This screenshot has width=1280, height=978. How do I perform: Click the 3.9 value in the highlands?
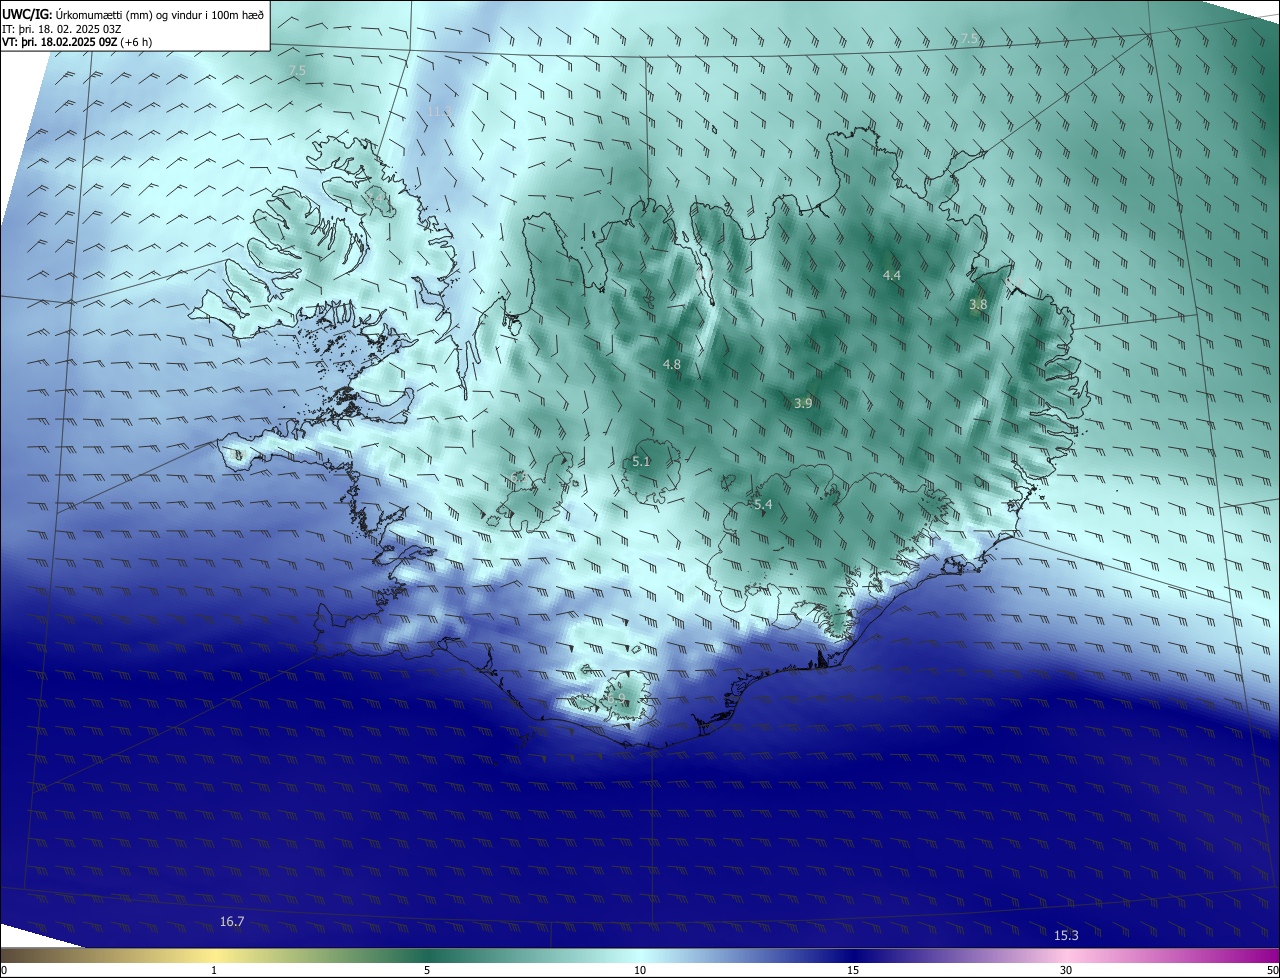[803, 403]
